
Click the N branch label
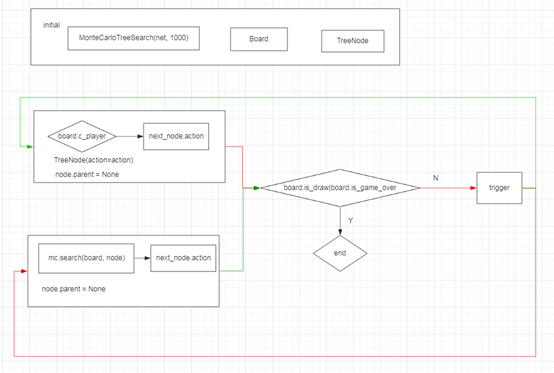[x=436, y=178]
